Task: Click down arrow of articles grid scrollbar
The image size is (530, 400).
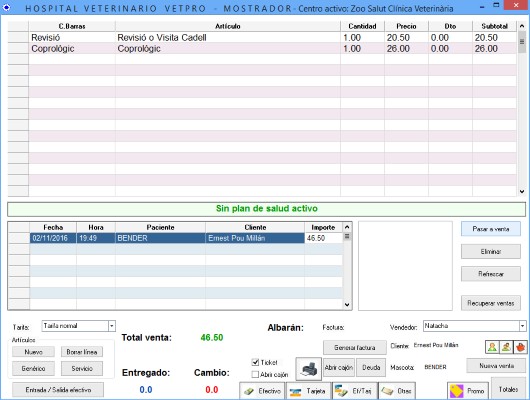Action: 522,192
